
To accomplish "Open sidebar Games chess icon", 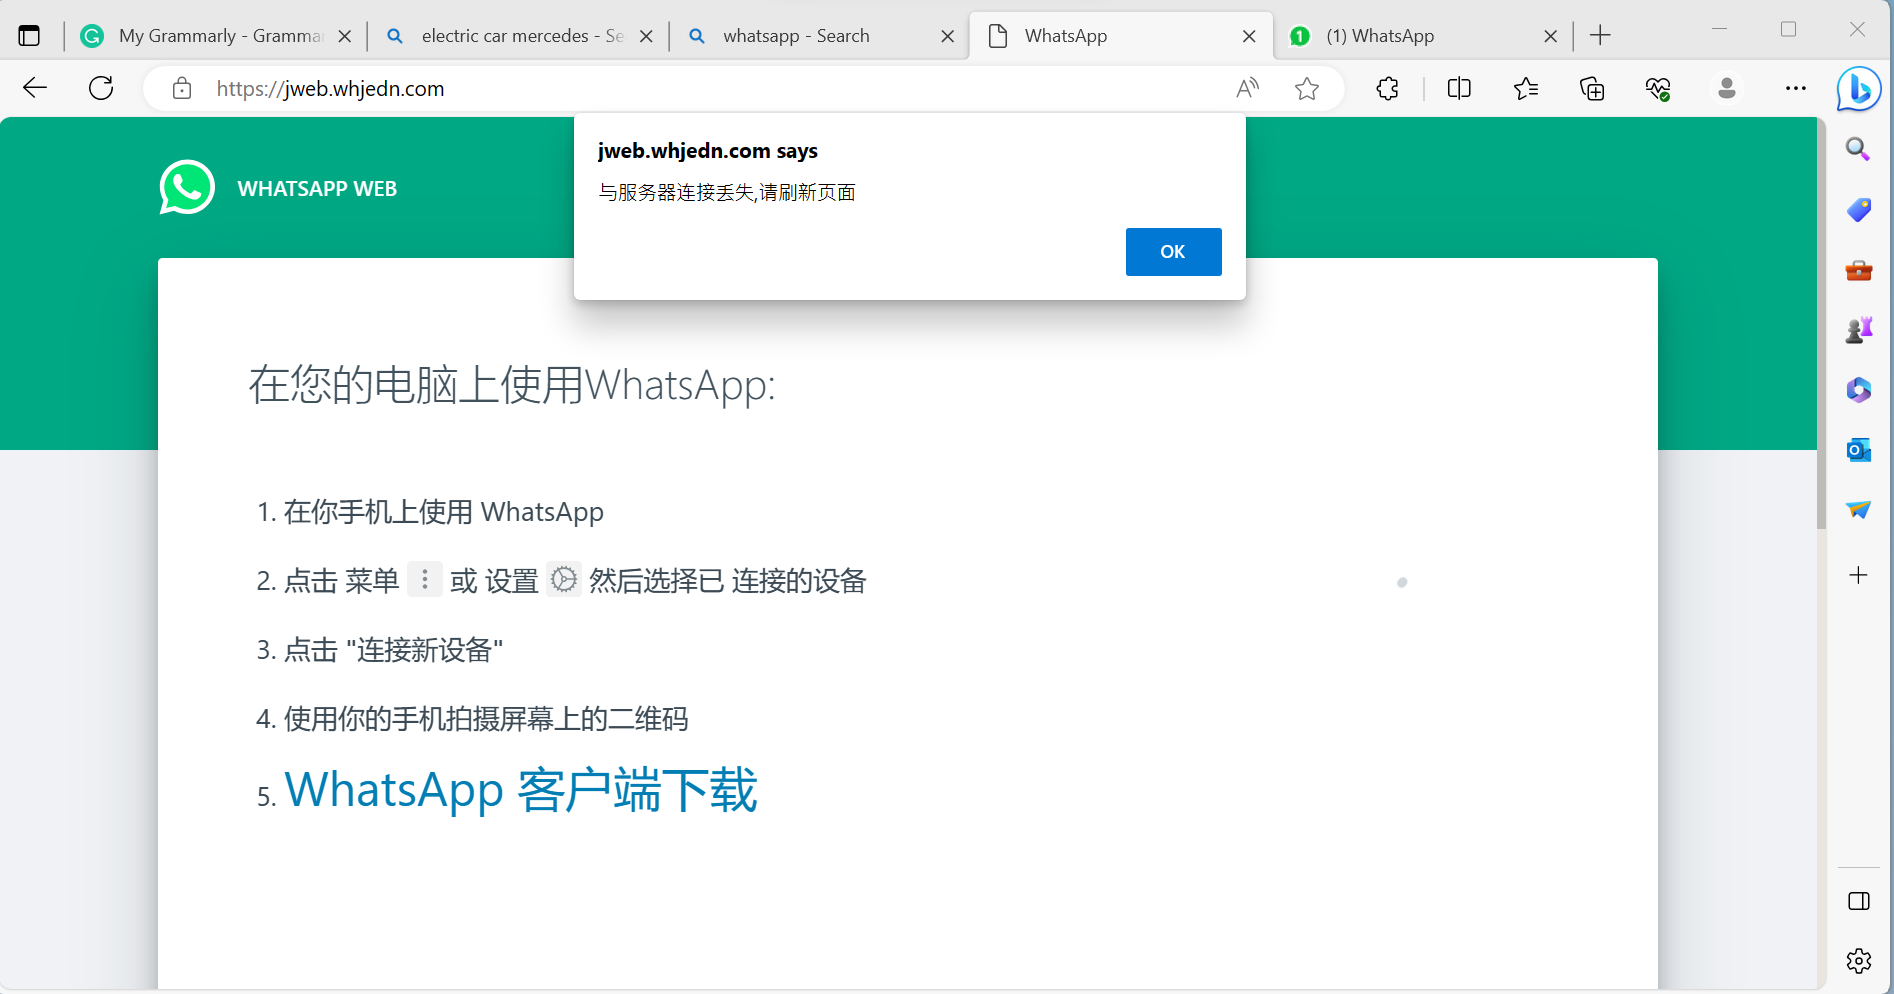I will pos(1858,330).
